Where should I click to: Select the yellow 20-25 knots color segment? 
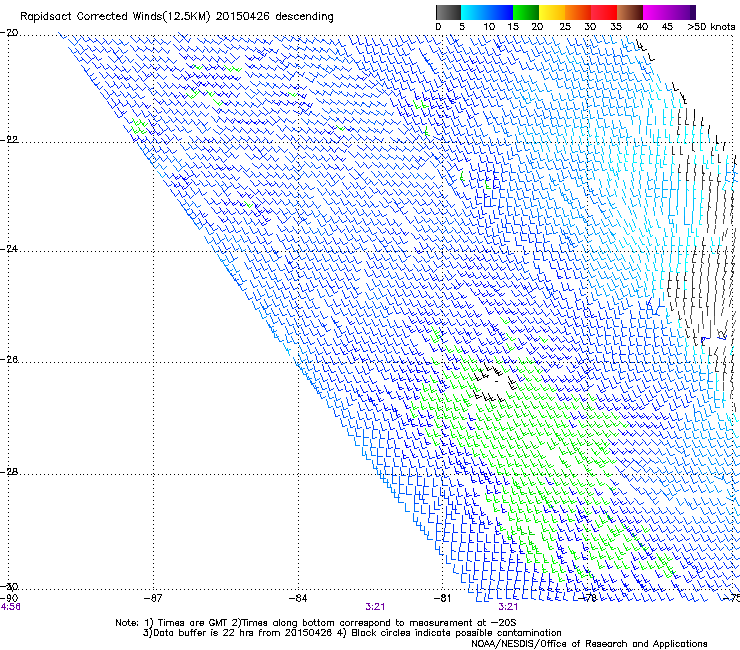(552, 12)
